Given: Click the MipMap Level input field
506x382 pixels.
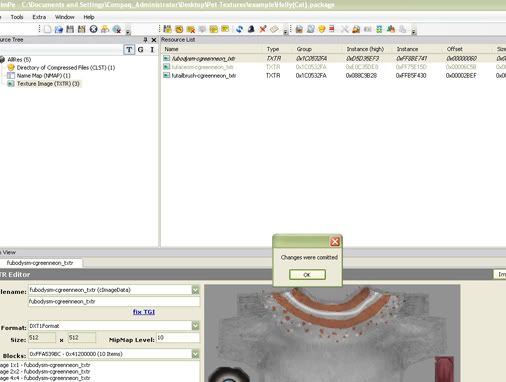Looking at the screenshot, I should coord(178,338).
